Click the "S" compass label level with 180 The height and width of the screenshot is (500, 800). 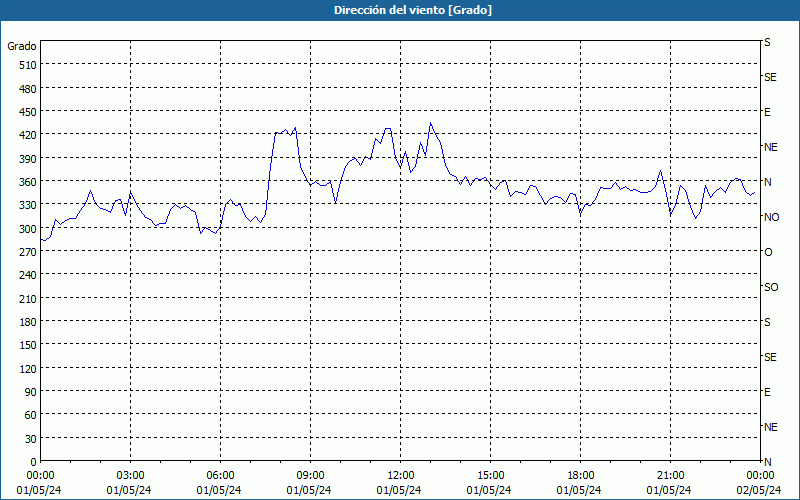click(x=767, y=322)
